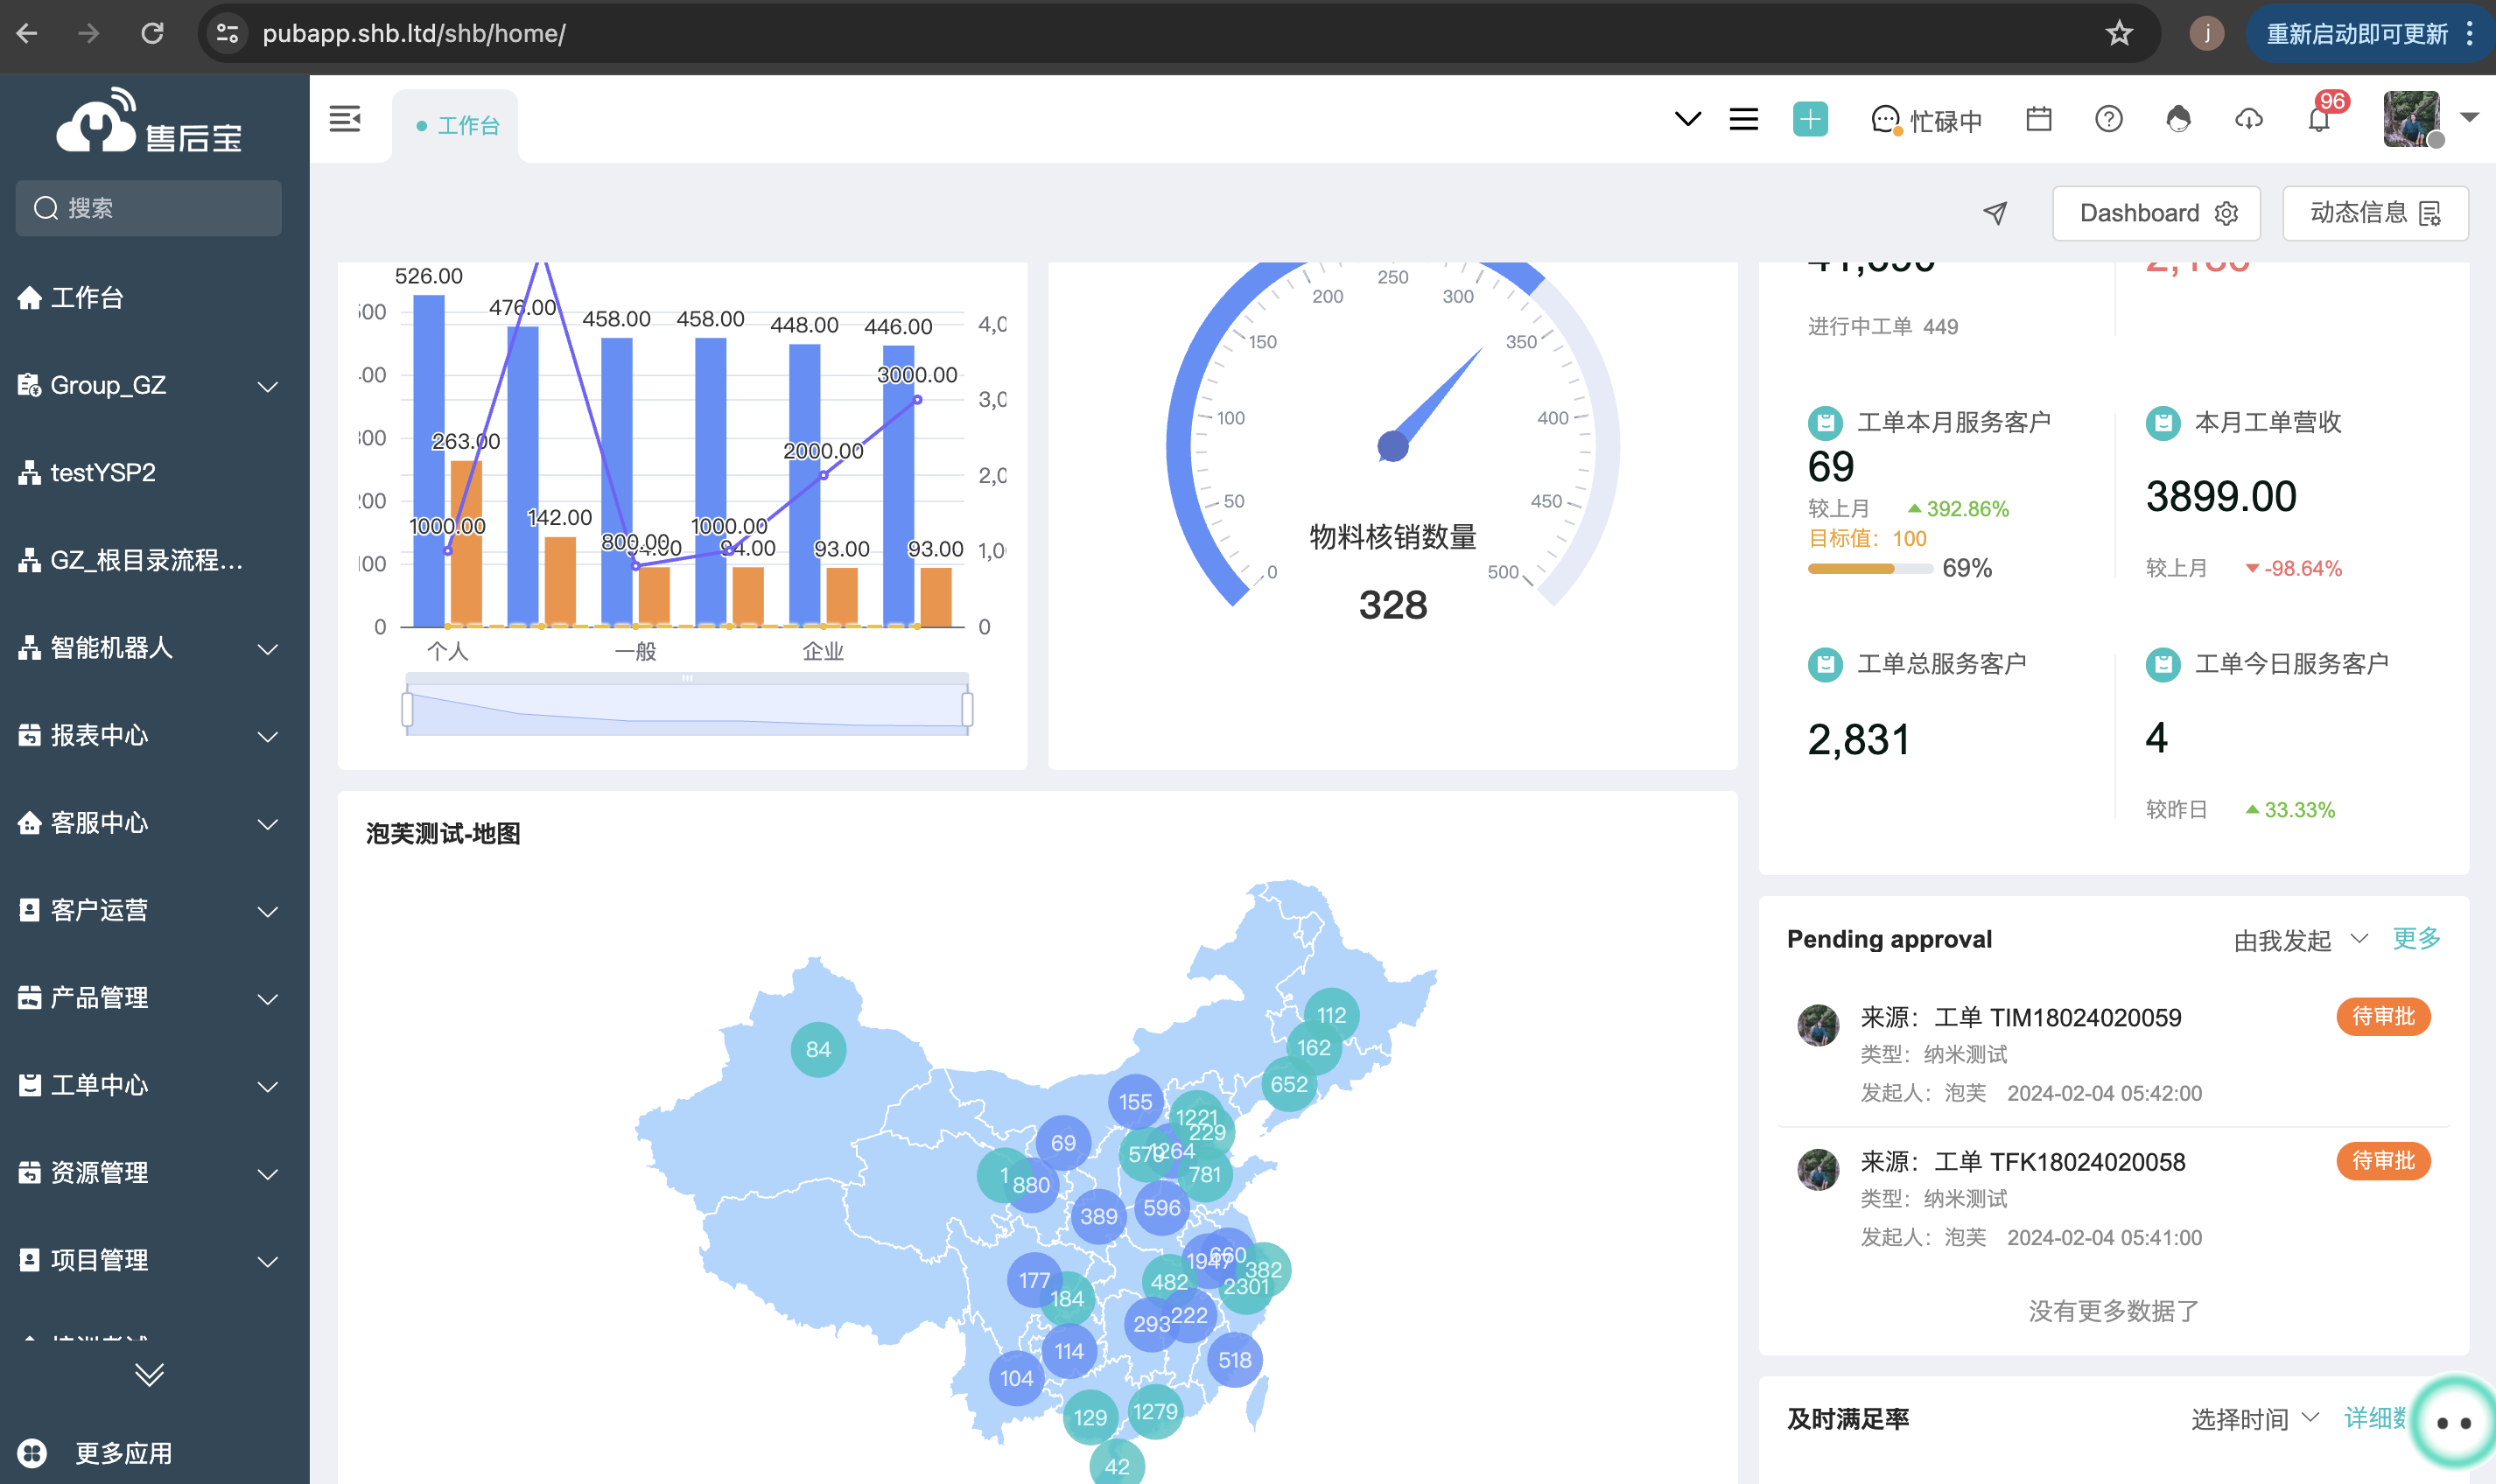Open the tab list dropdown chevron in the header

(1687, 119)
